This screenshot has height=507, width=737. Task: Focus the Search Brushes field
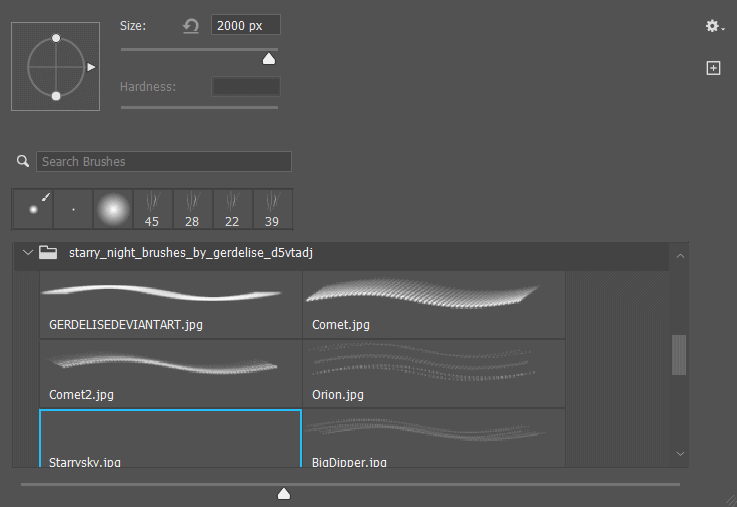point(164,162)
